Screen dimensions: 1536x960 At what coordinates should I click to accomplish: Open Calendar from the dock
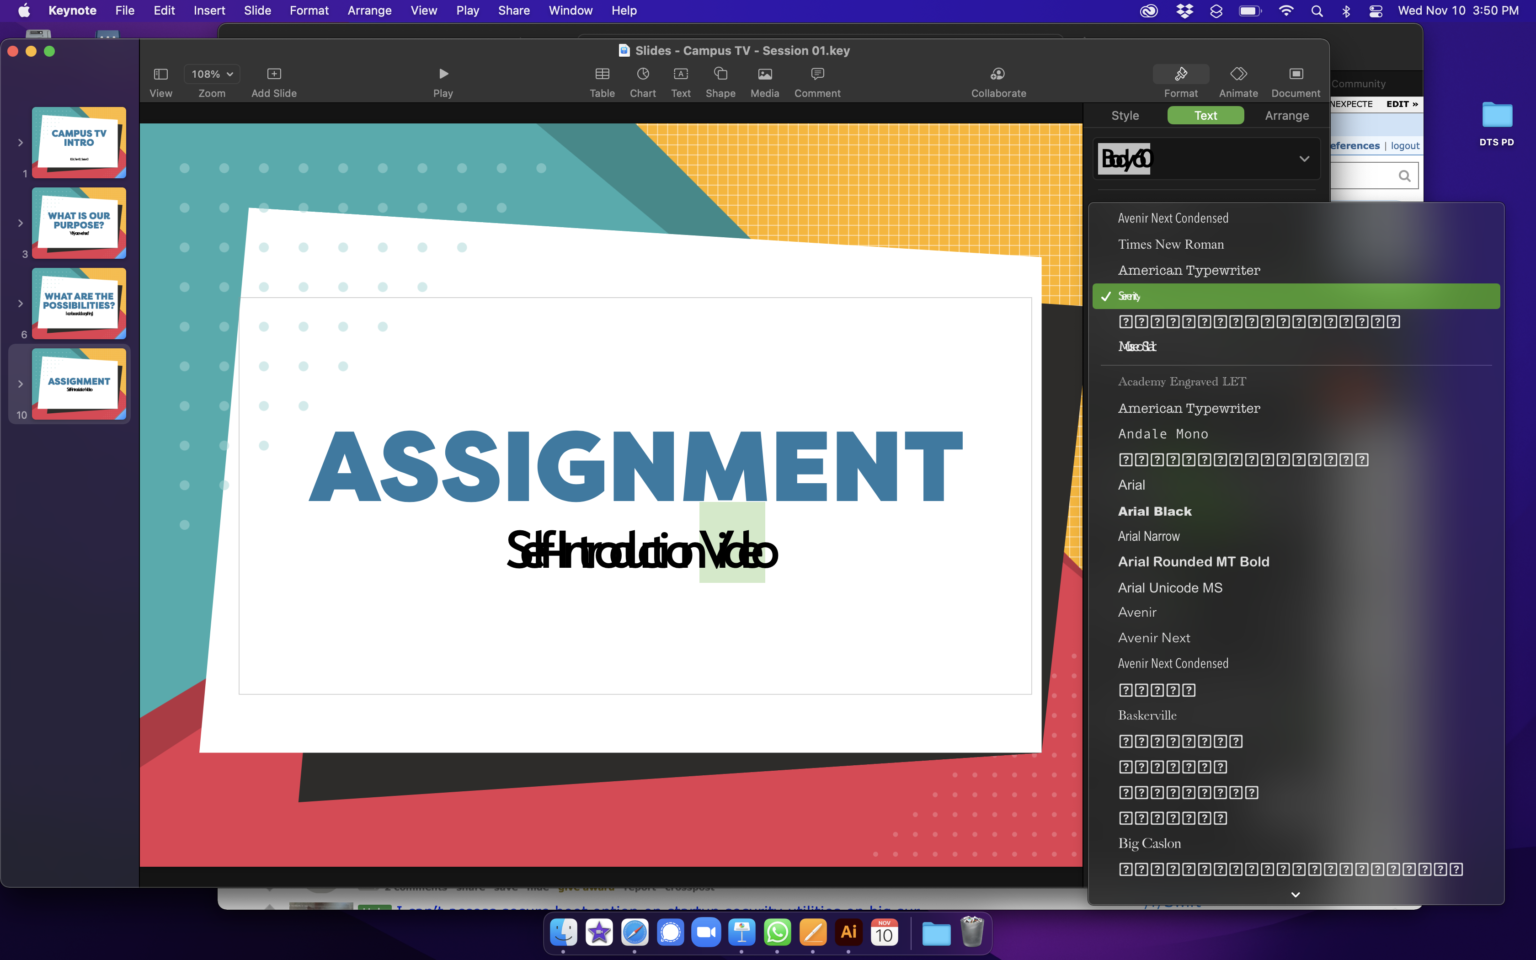(x=884, y=932)
